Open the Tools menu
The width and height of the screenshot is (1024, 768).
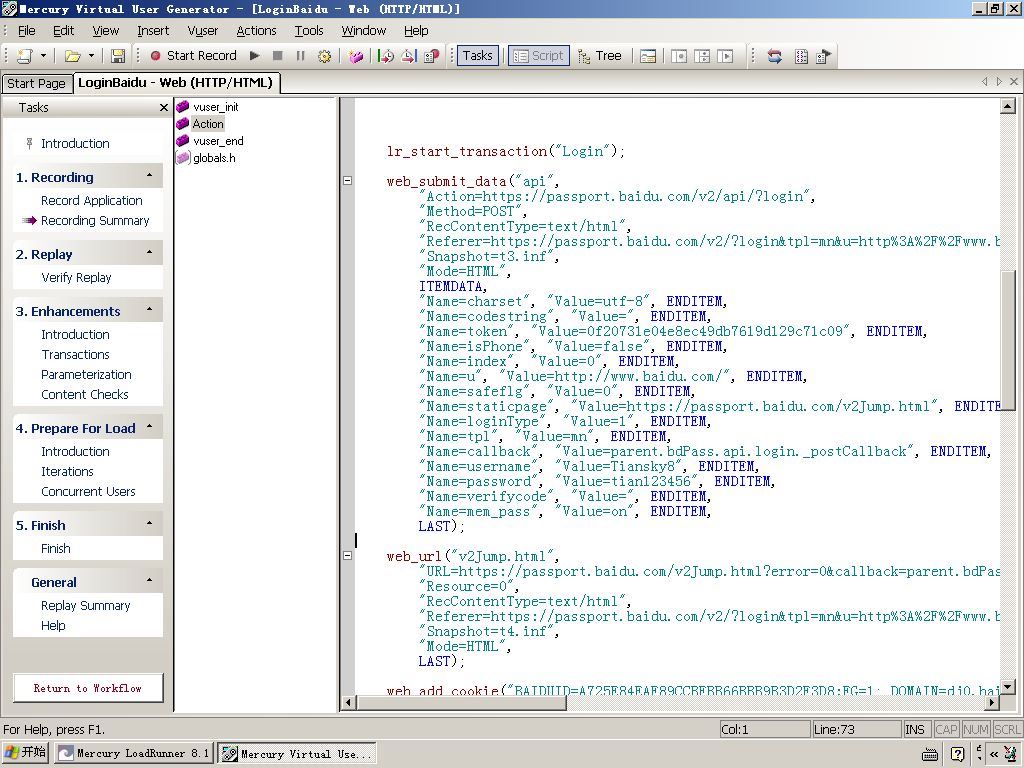(309, 31)
